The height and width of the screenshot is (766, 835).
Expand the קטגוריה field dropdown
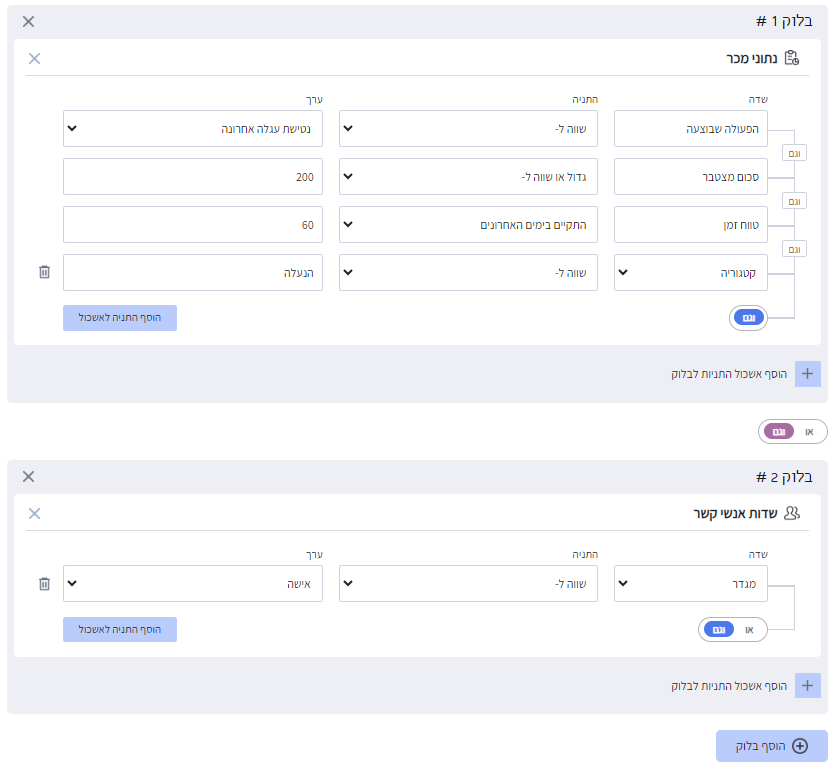pyautogui.click(x=691, y=272)
